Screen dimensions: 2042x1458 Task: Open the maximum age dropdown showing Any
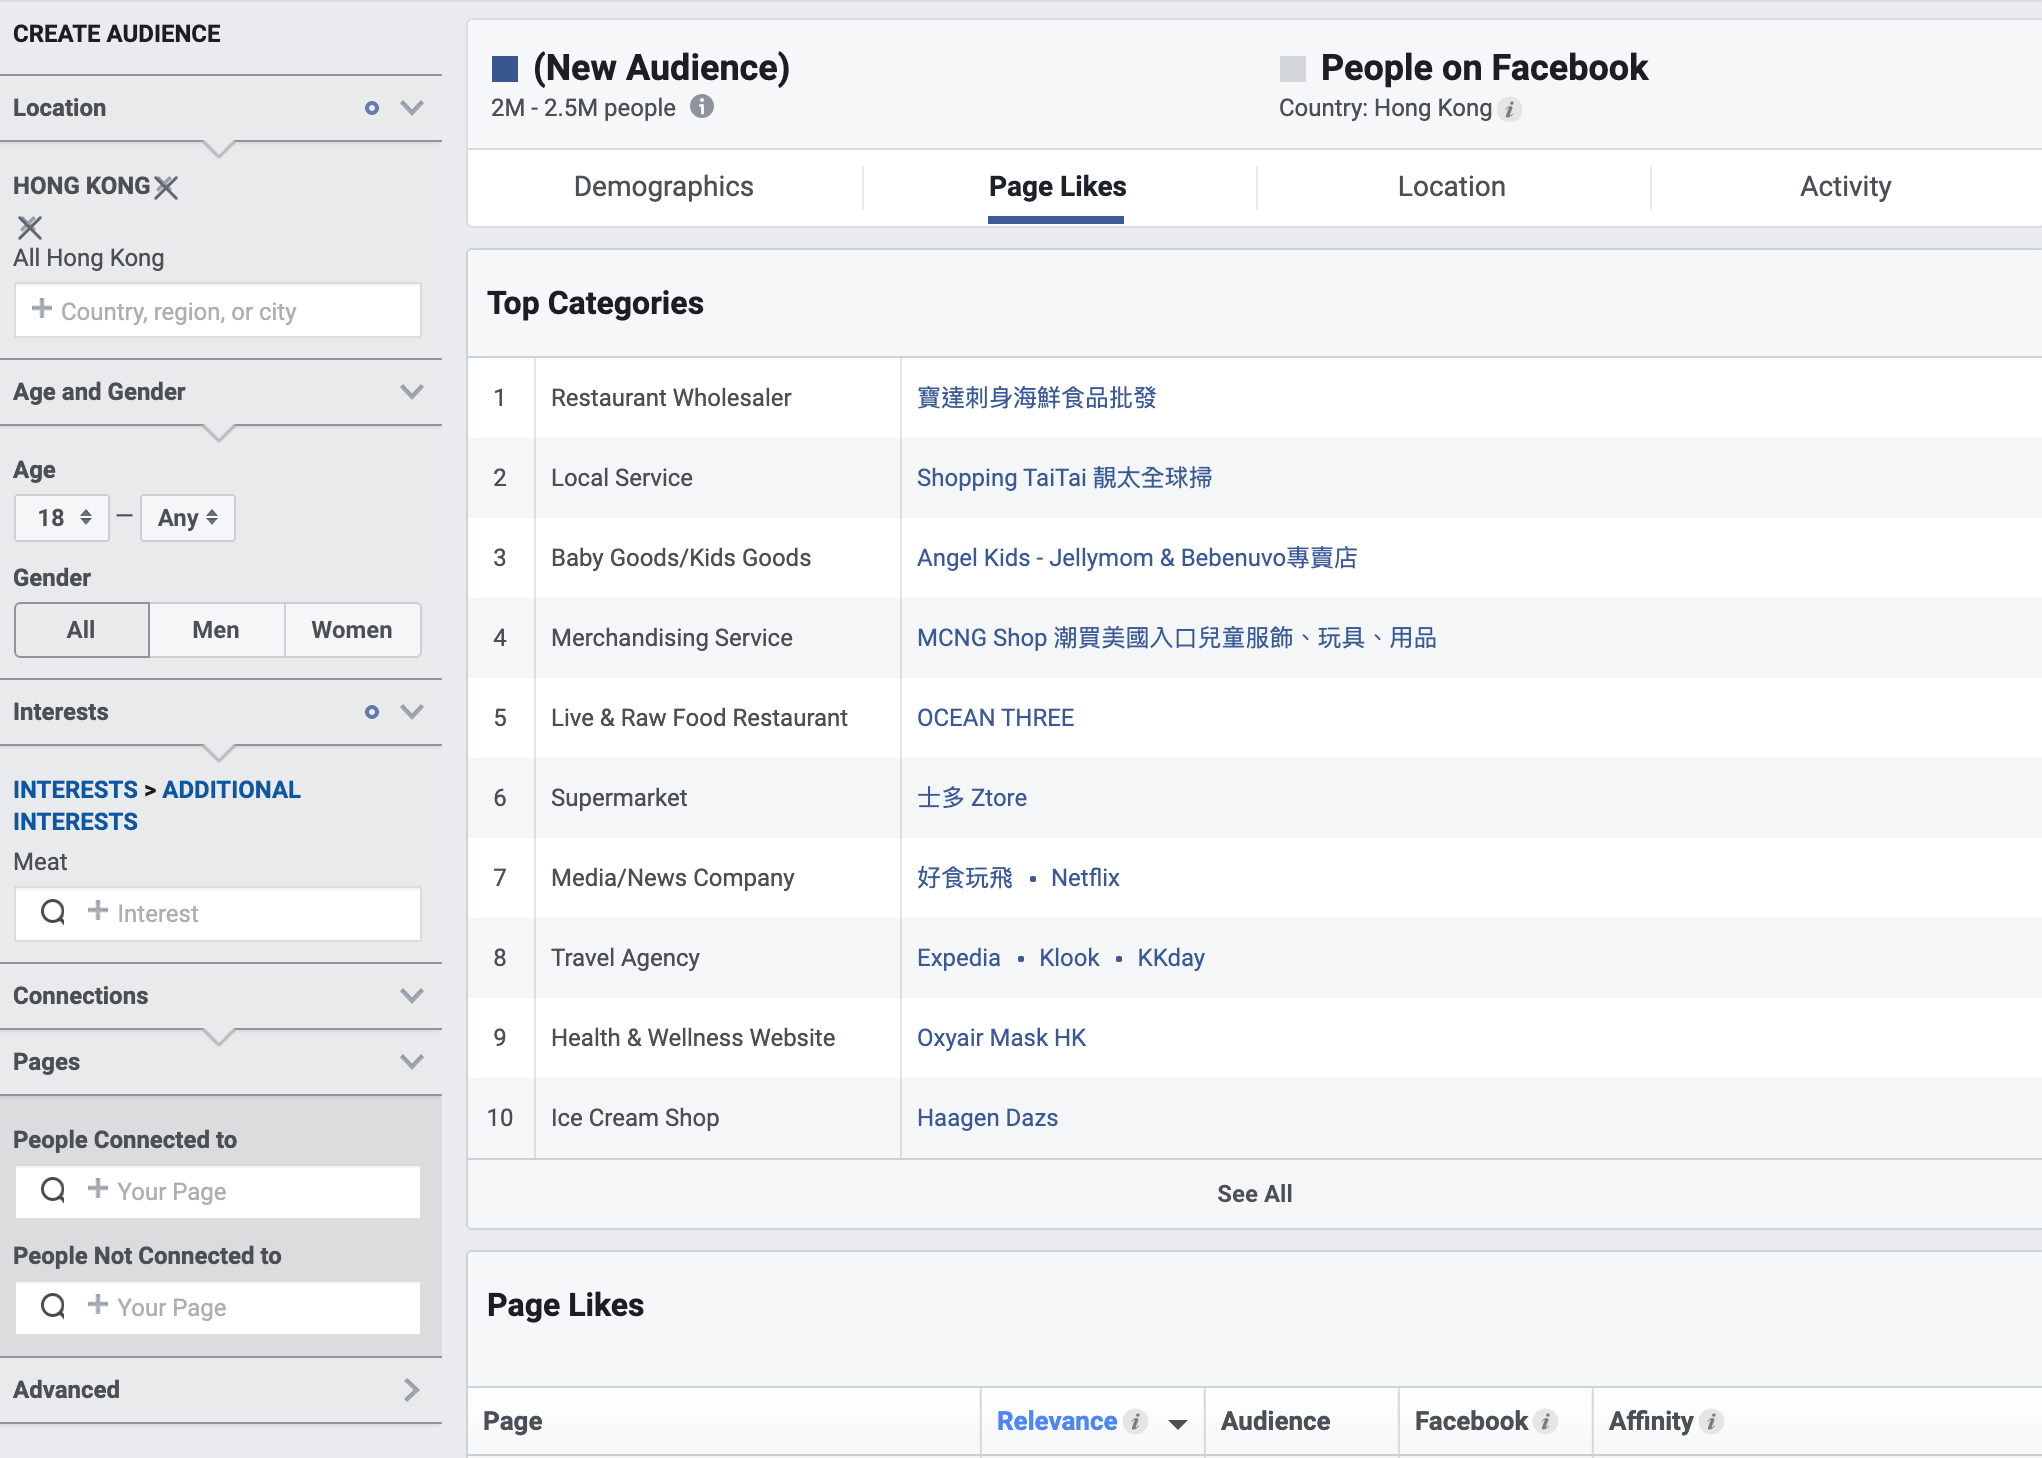coord(188,518)
